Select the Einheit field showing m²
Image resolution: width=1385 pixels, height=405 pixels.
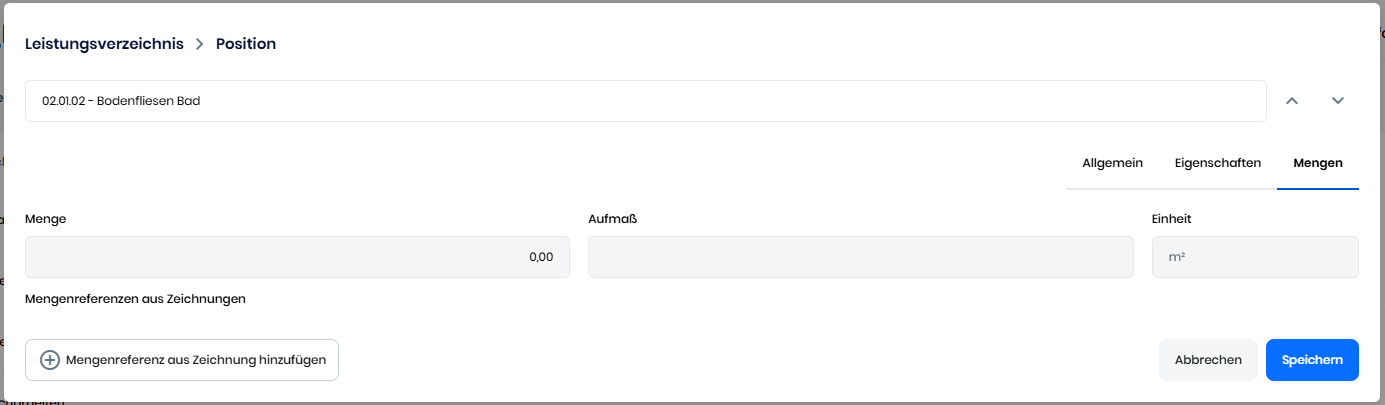point(1255,257)
